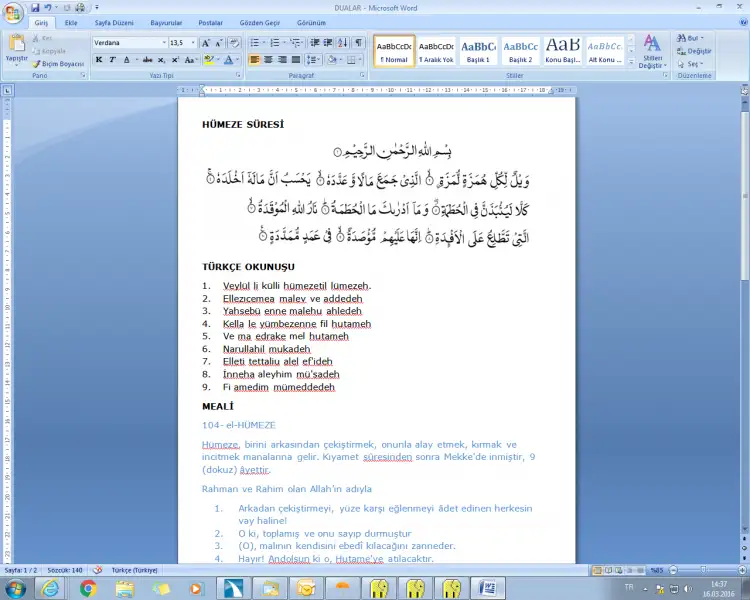This screenshot has height=600, width=750.
Task: Apply the Başlık 1 heading style
Action: pos(478,51)
